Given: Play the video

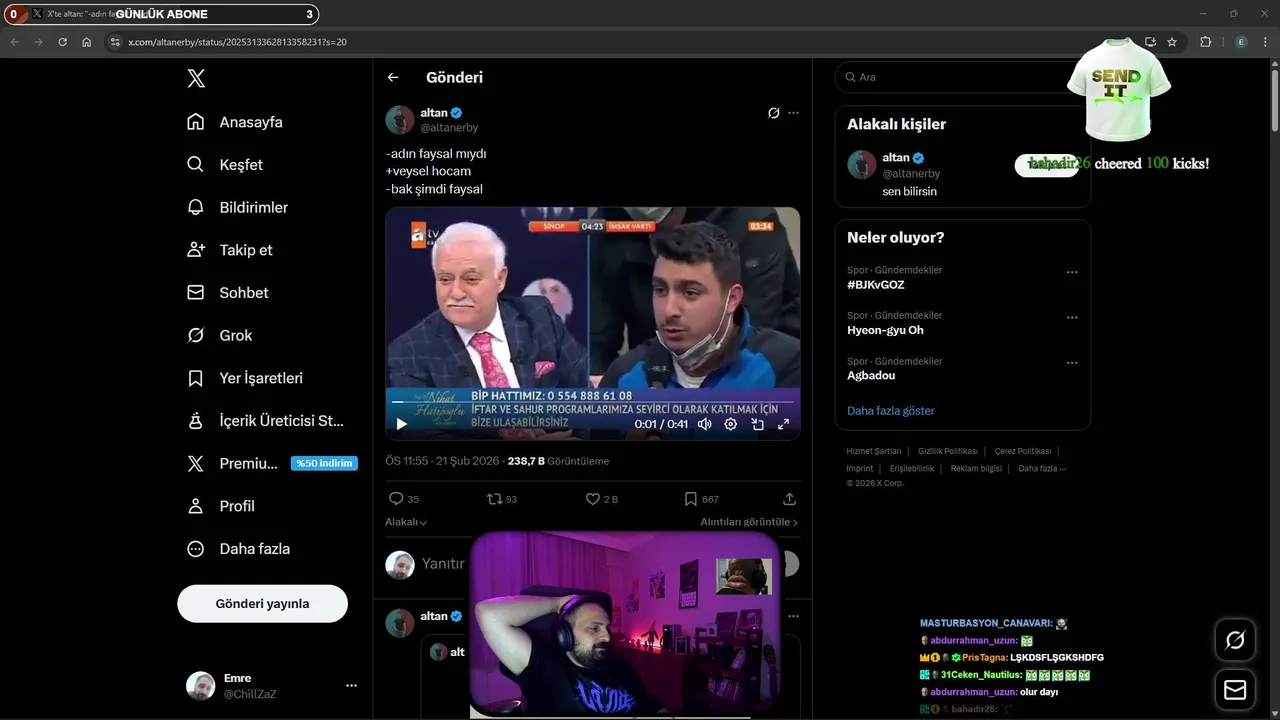Looking at the screenshot, I should [x=402, y=424].
